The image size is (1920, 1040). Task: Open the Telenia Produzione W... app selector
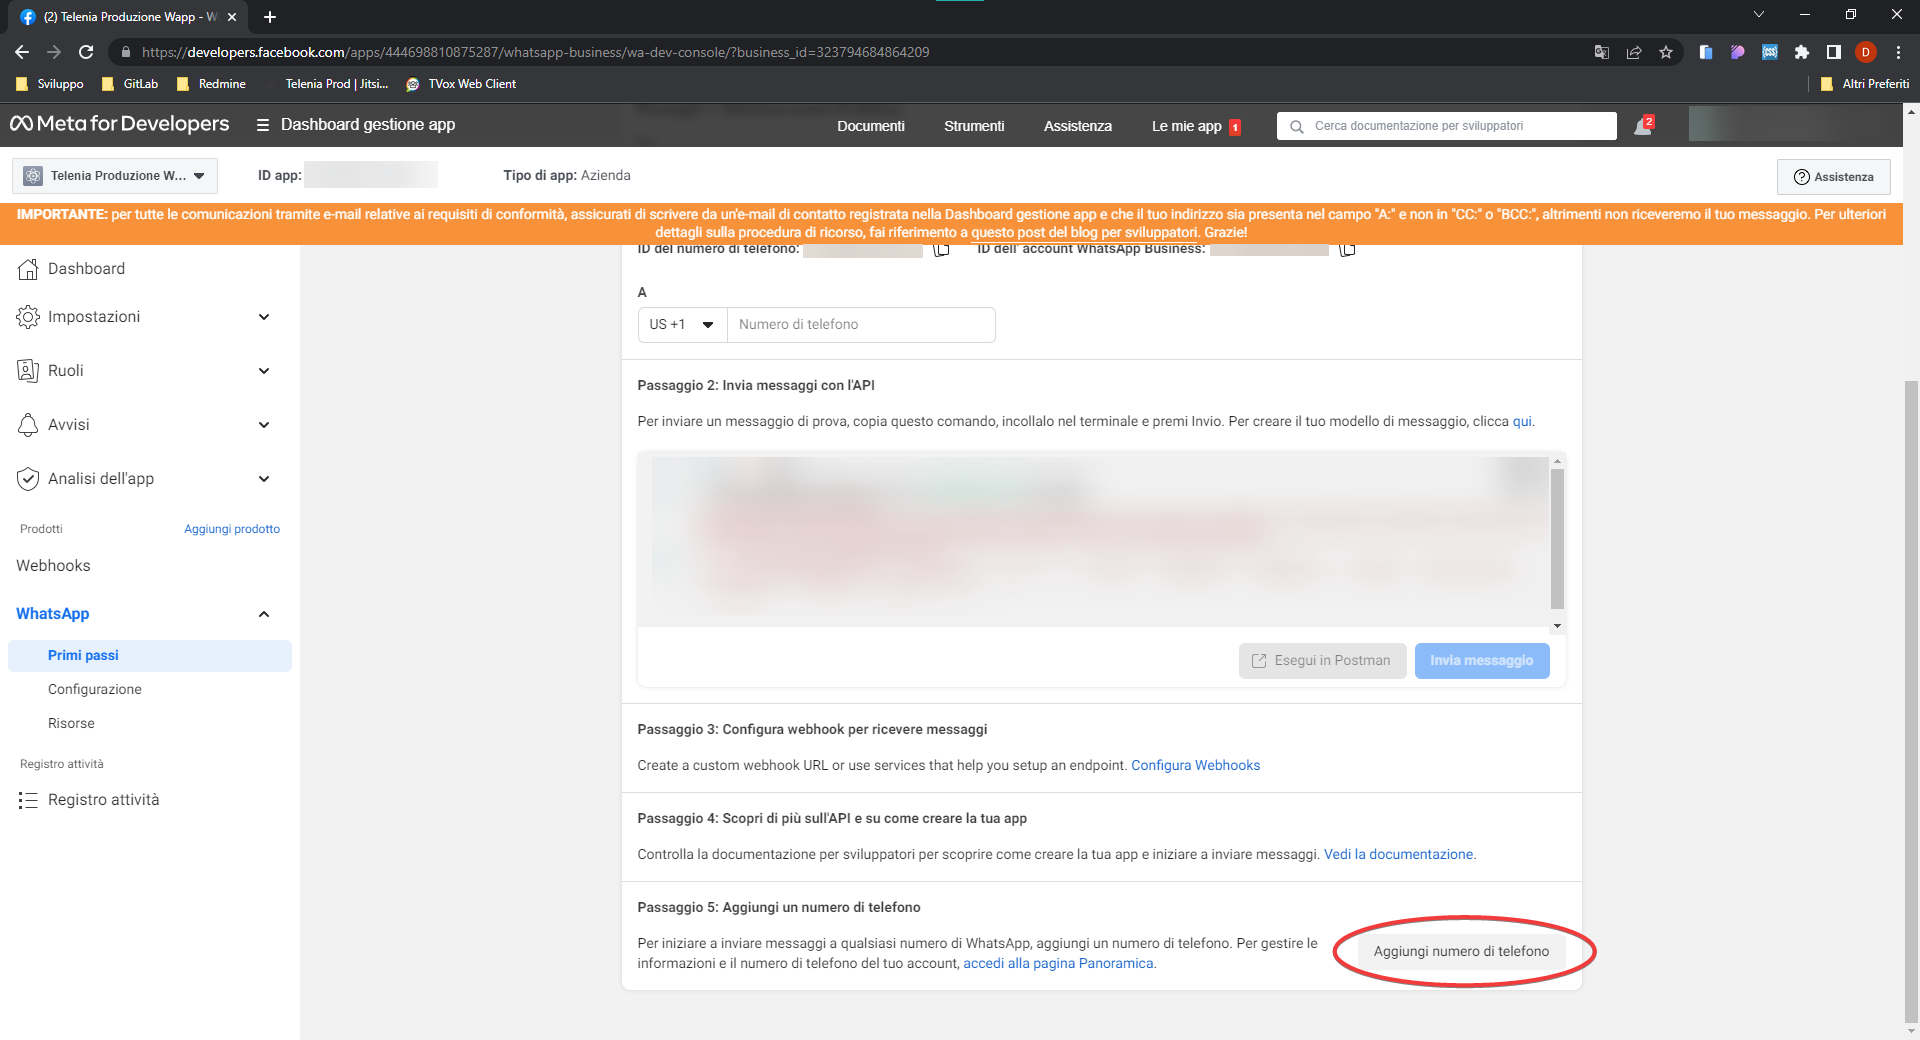pos(115,176)
